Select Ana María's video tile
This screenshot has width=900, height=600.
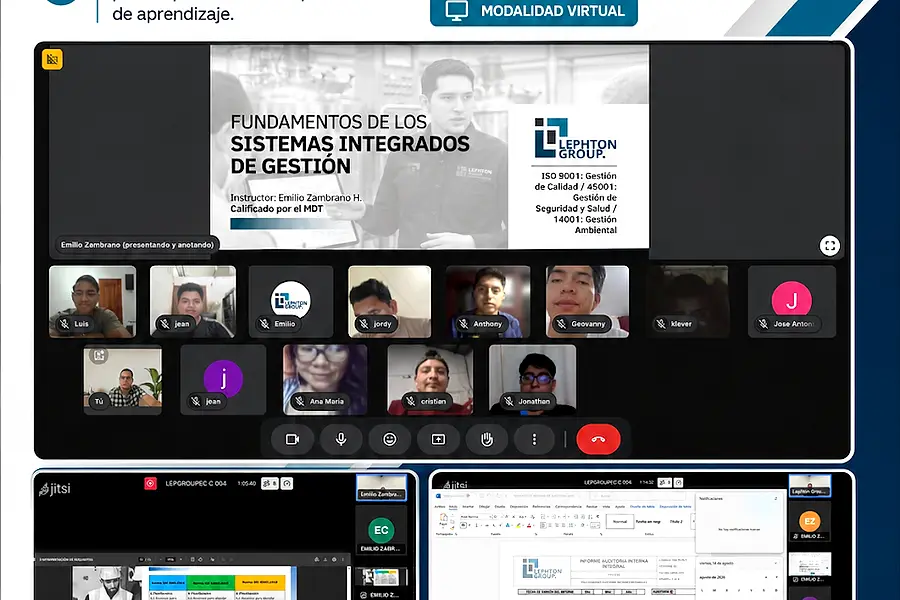click(x=325, y=380)
